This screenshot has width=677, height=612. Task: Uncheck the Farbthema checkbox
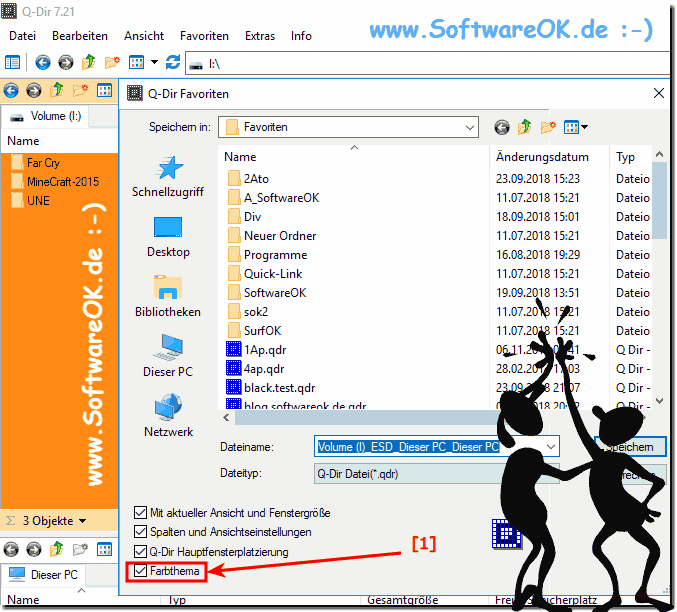click(140, 571)
